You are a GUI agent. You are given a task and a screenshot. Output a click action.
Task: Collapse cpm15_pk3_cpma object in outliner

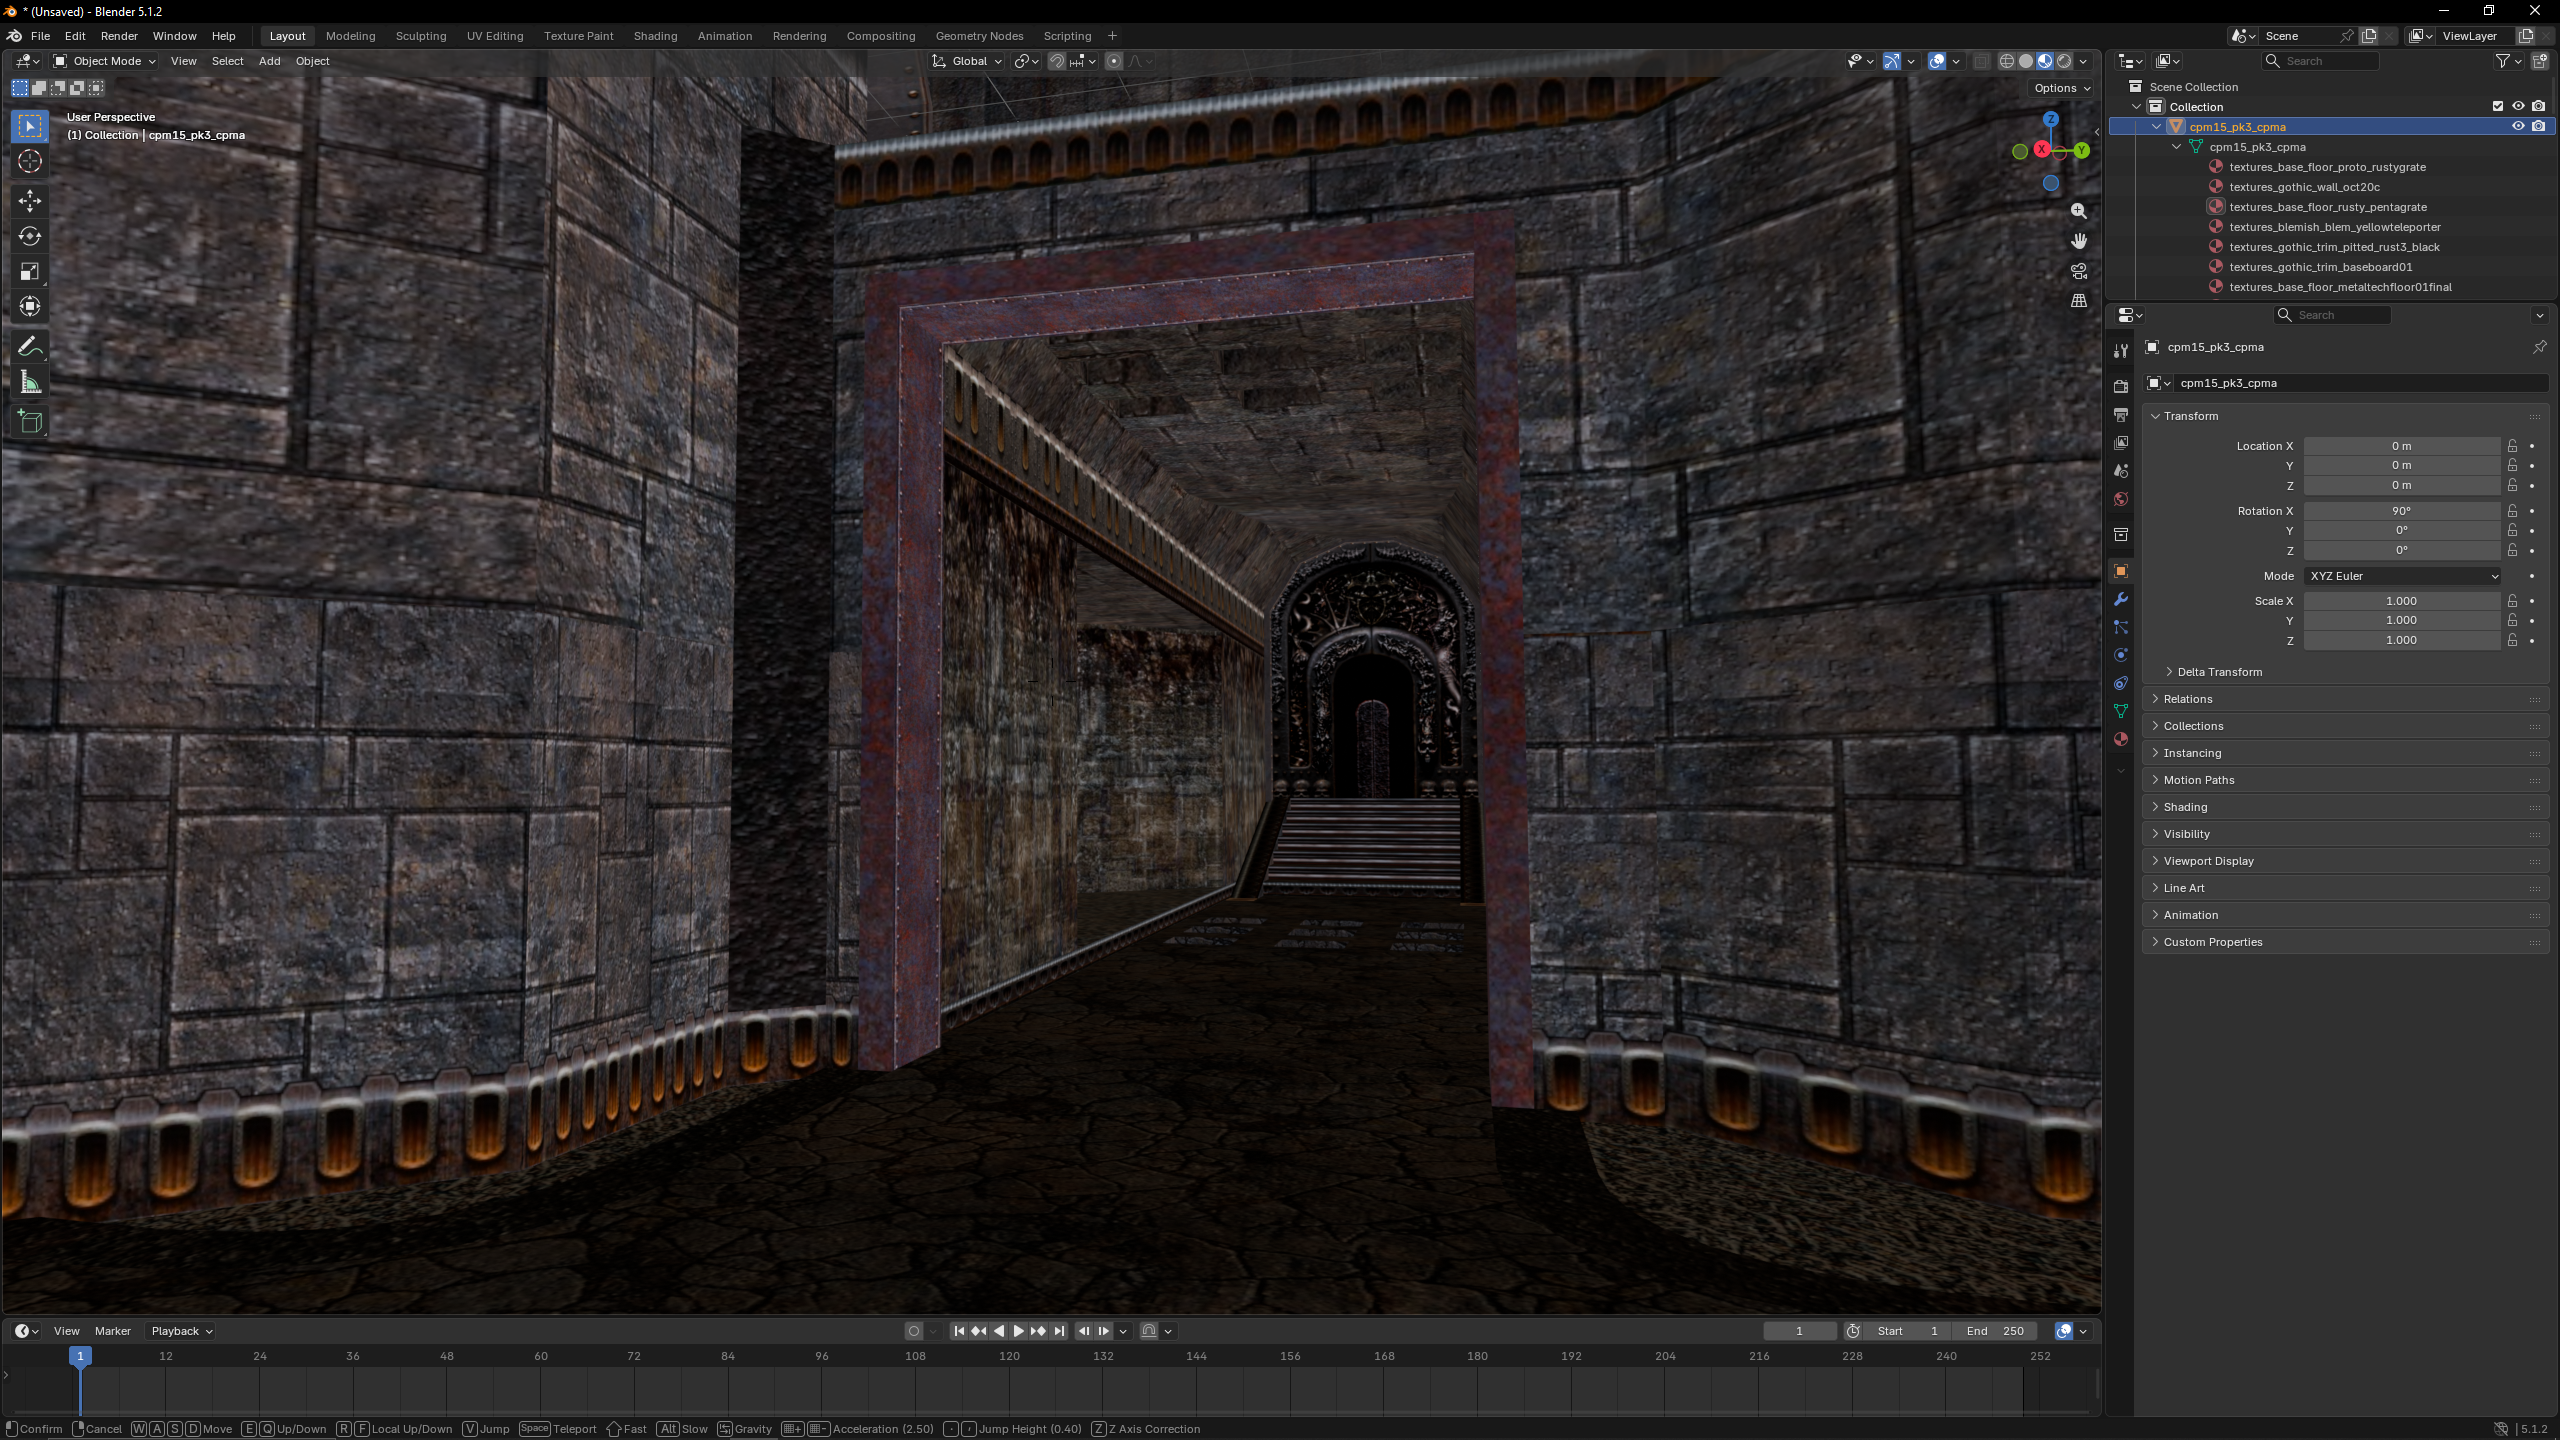click(x=2157, y=127)
